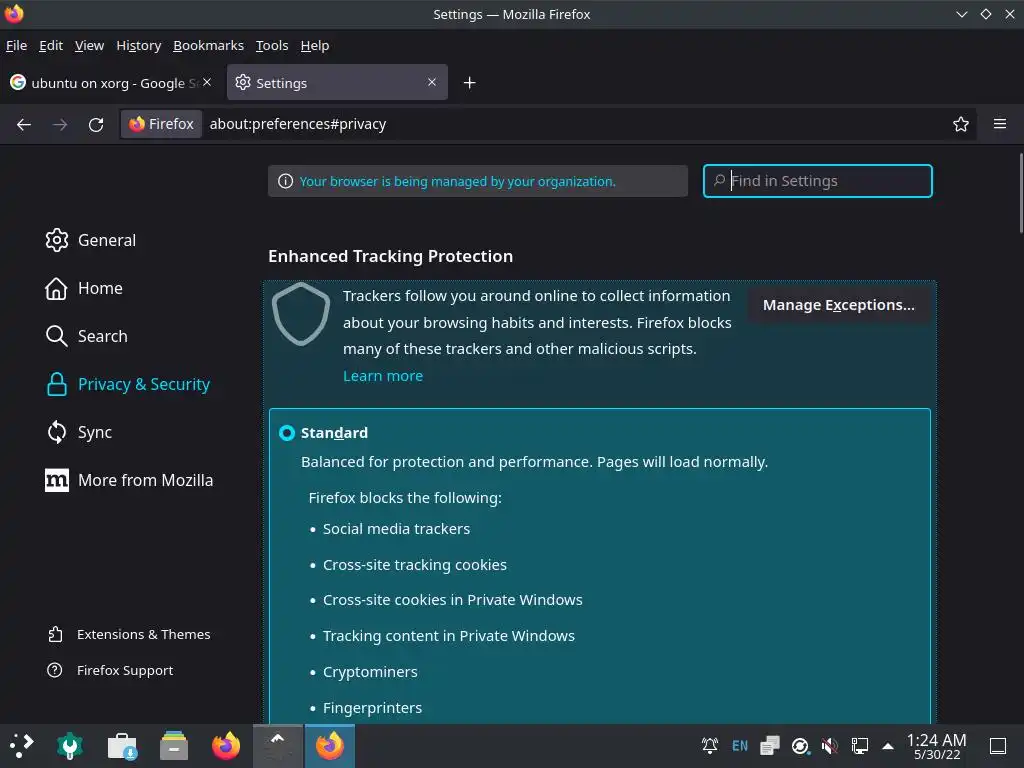Bookmark this page with the star icon
This screenshot has width=1024, height=768.
click(960, 124)
